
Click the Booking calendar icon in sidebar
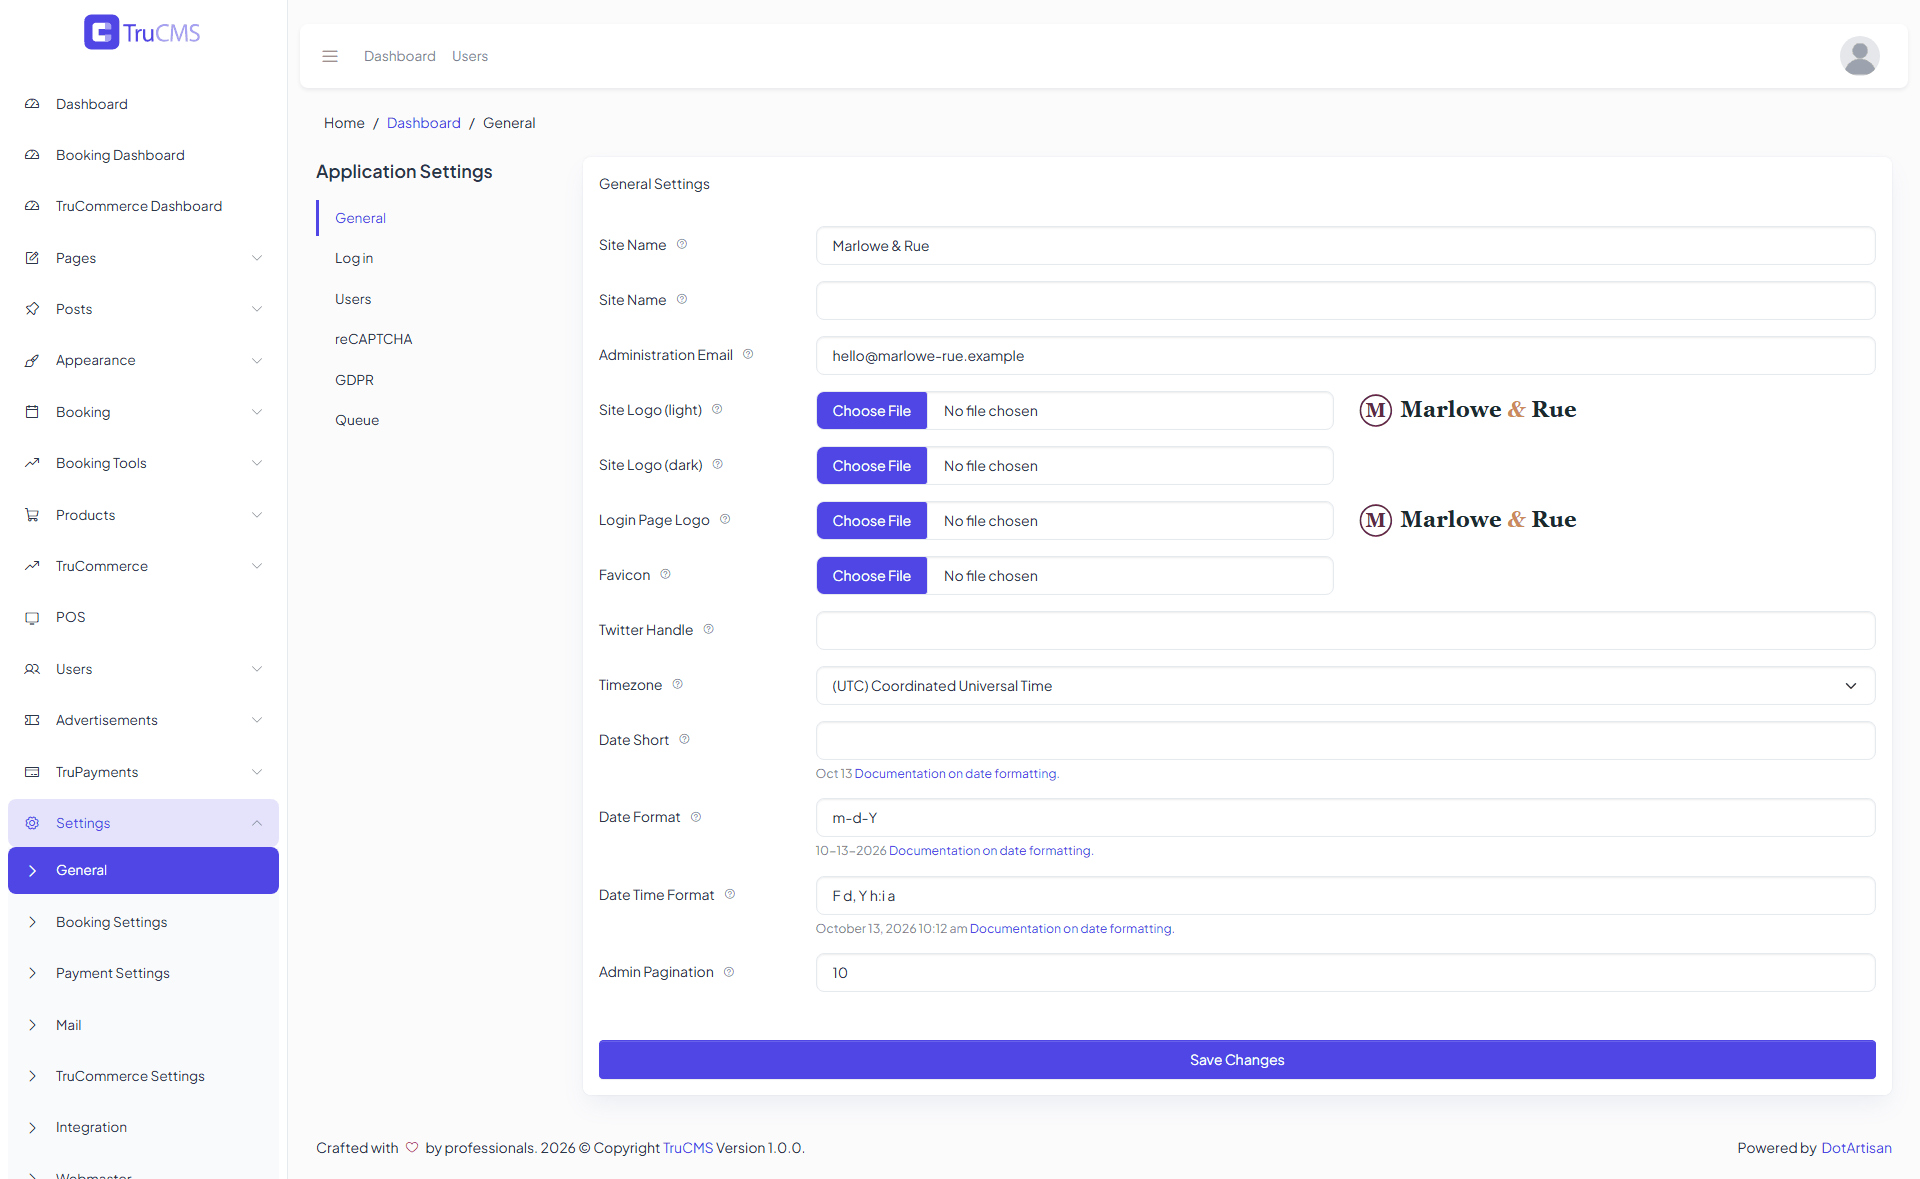32,412
